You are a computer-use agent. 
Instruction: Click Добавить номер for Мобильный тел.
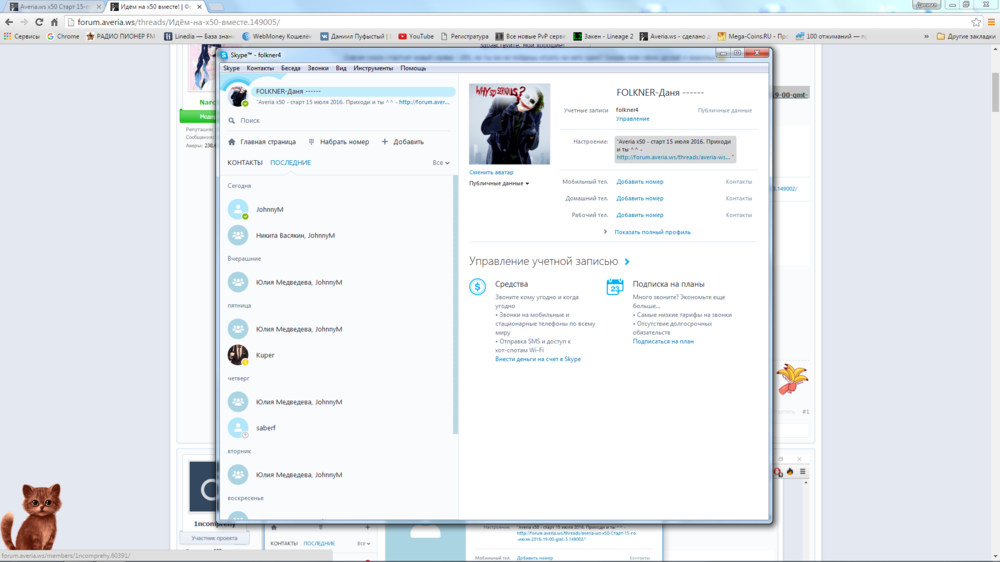(x=639, y=182)
